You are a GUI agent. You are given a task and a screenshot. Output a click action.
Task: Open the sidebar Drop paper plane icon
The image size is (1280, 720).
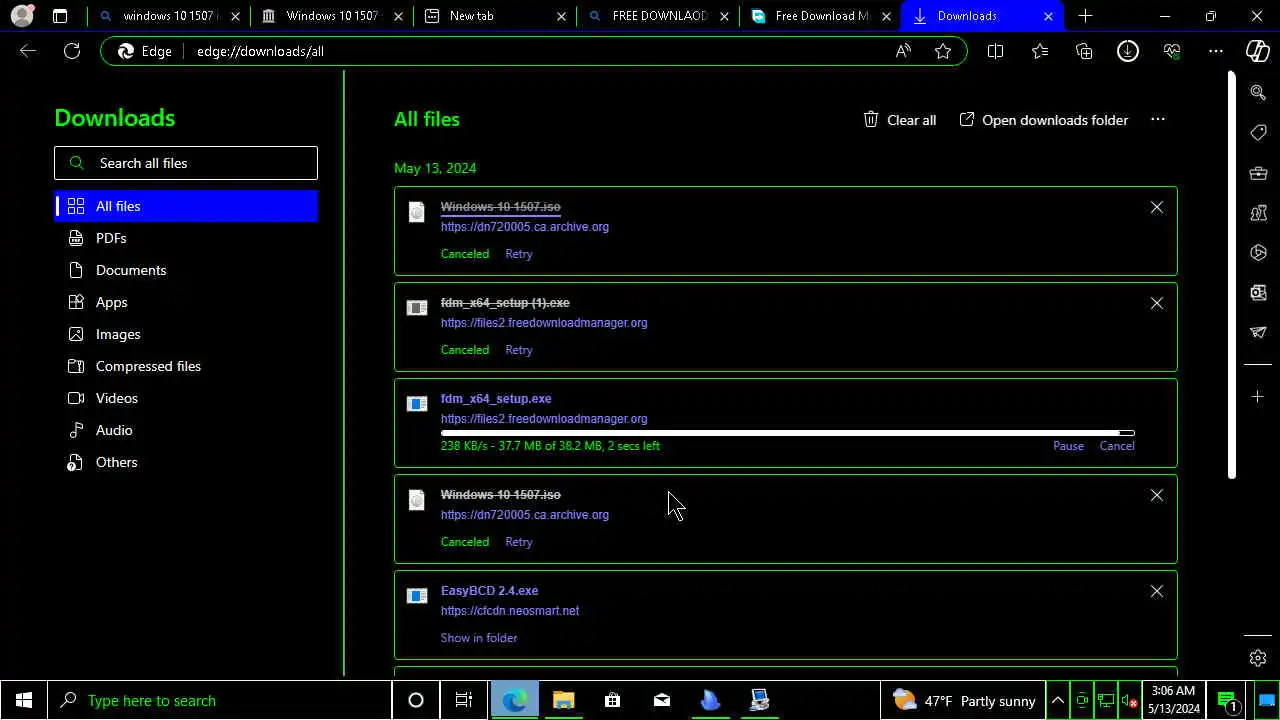(1258, 332)
